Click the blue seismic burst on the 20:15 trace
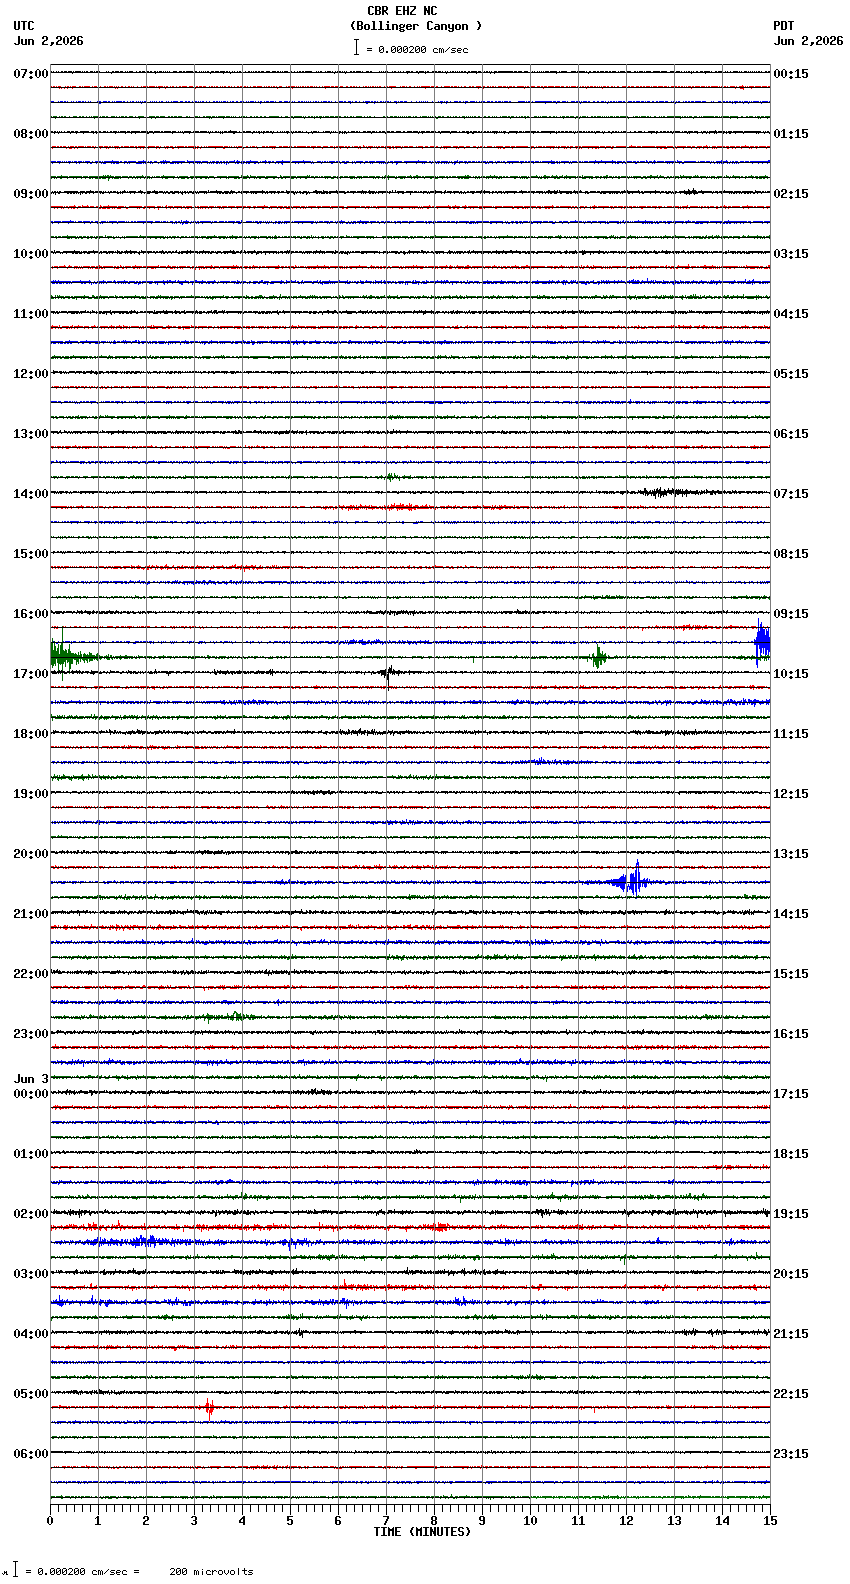Image resolution: width=850 pixels, height=1584 pixels. click(629, 881)
